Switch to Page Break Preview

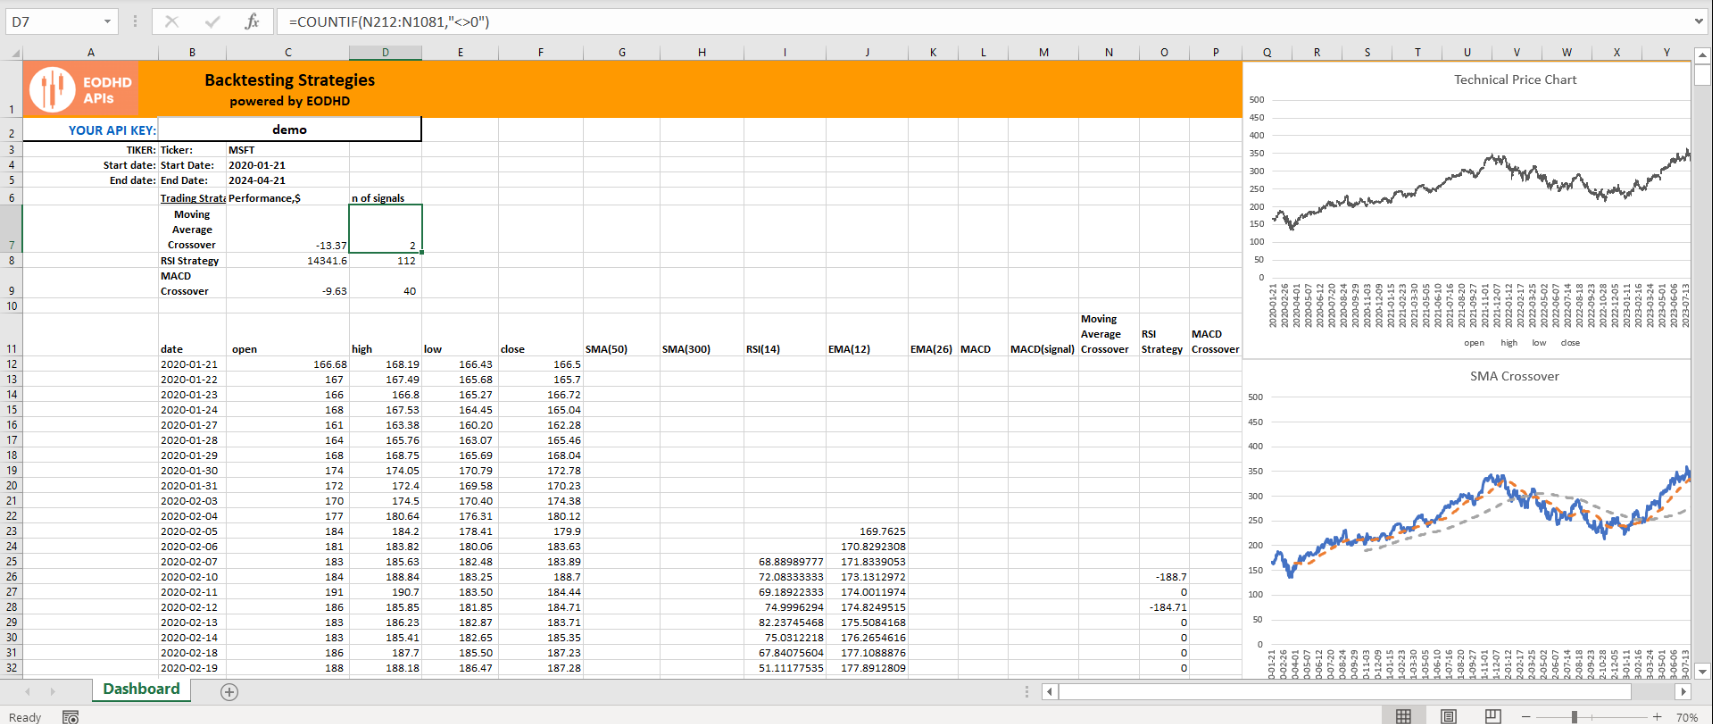pyautogui.click(x=1493, y=716)
